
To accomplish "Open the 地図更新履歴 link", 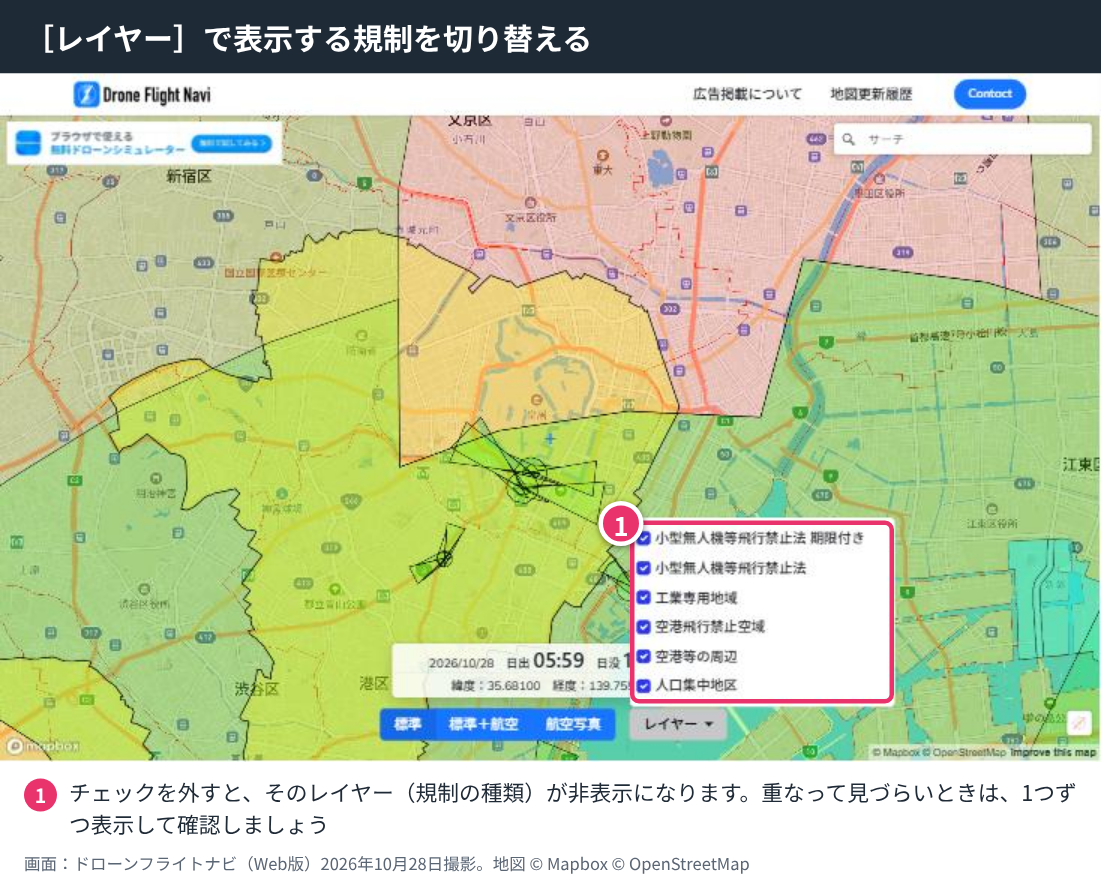I will tap(871, 94).
